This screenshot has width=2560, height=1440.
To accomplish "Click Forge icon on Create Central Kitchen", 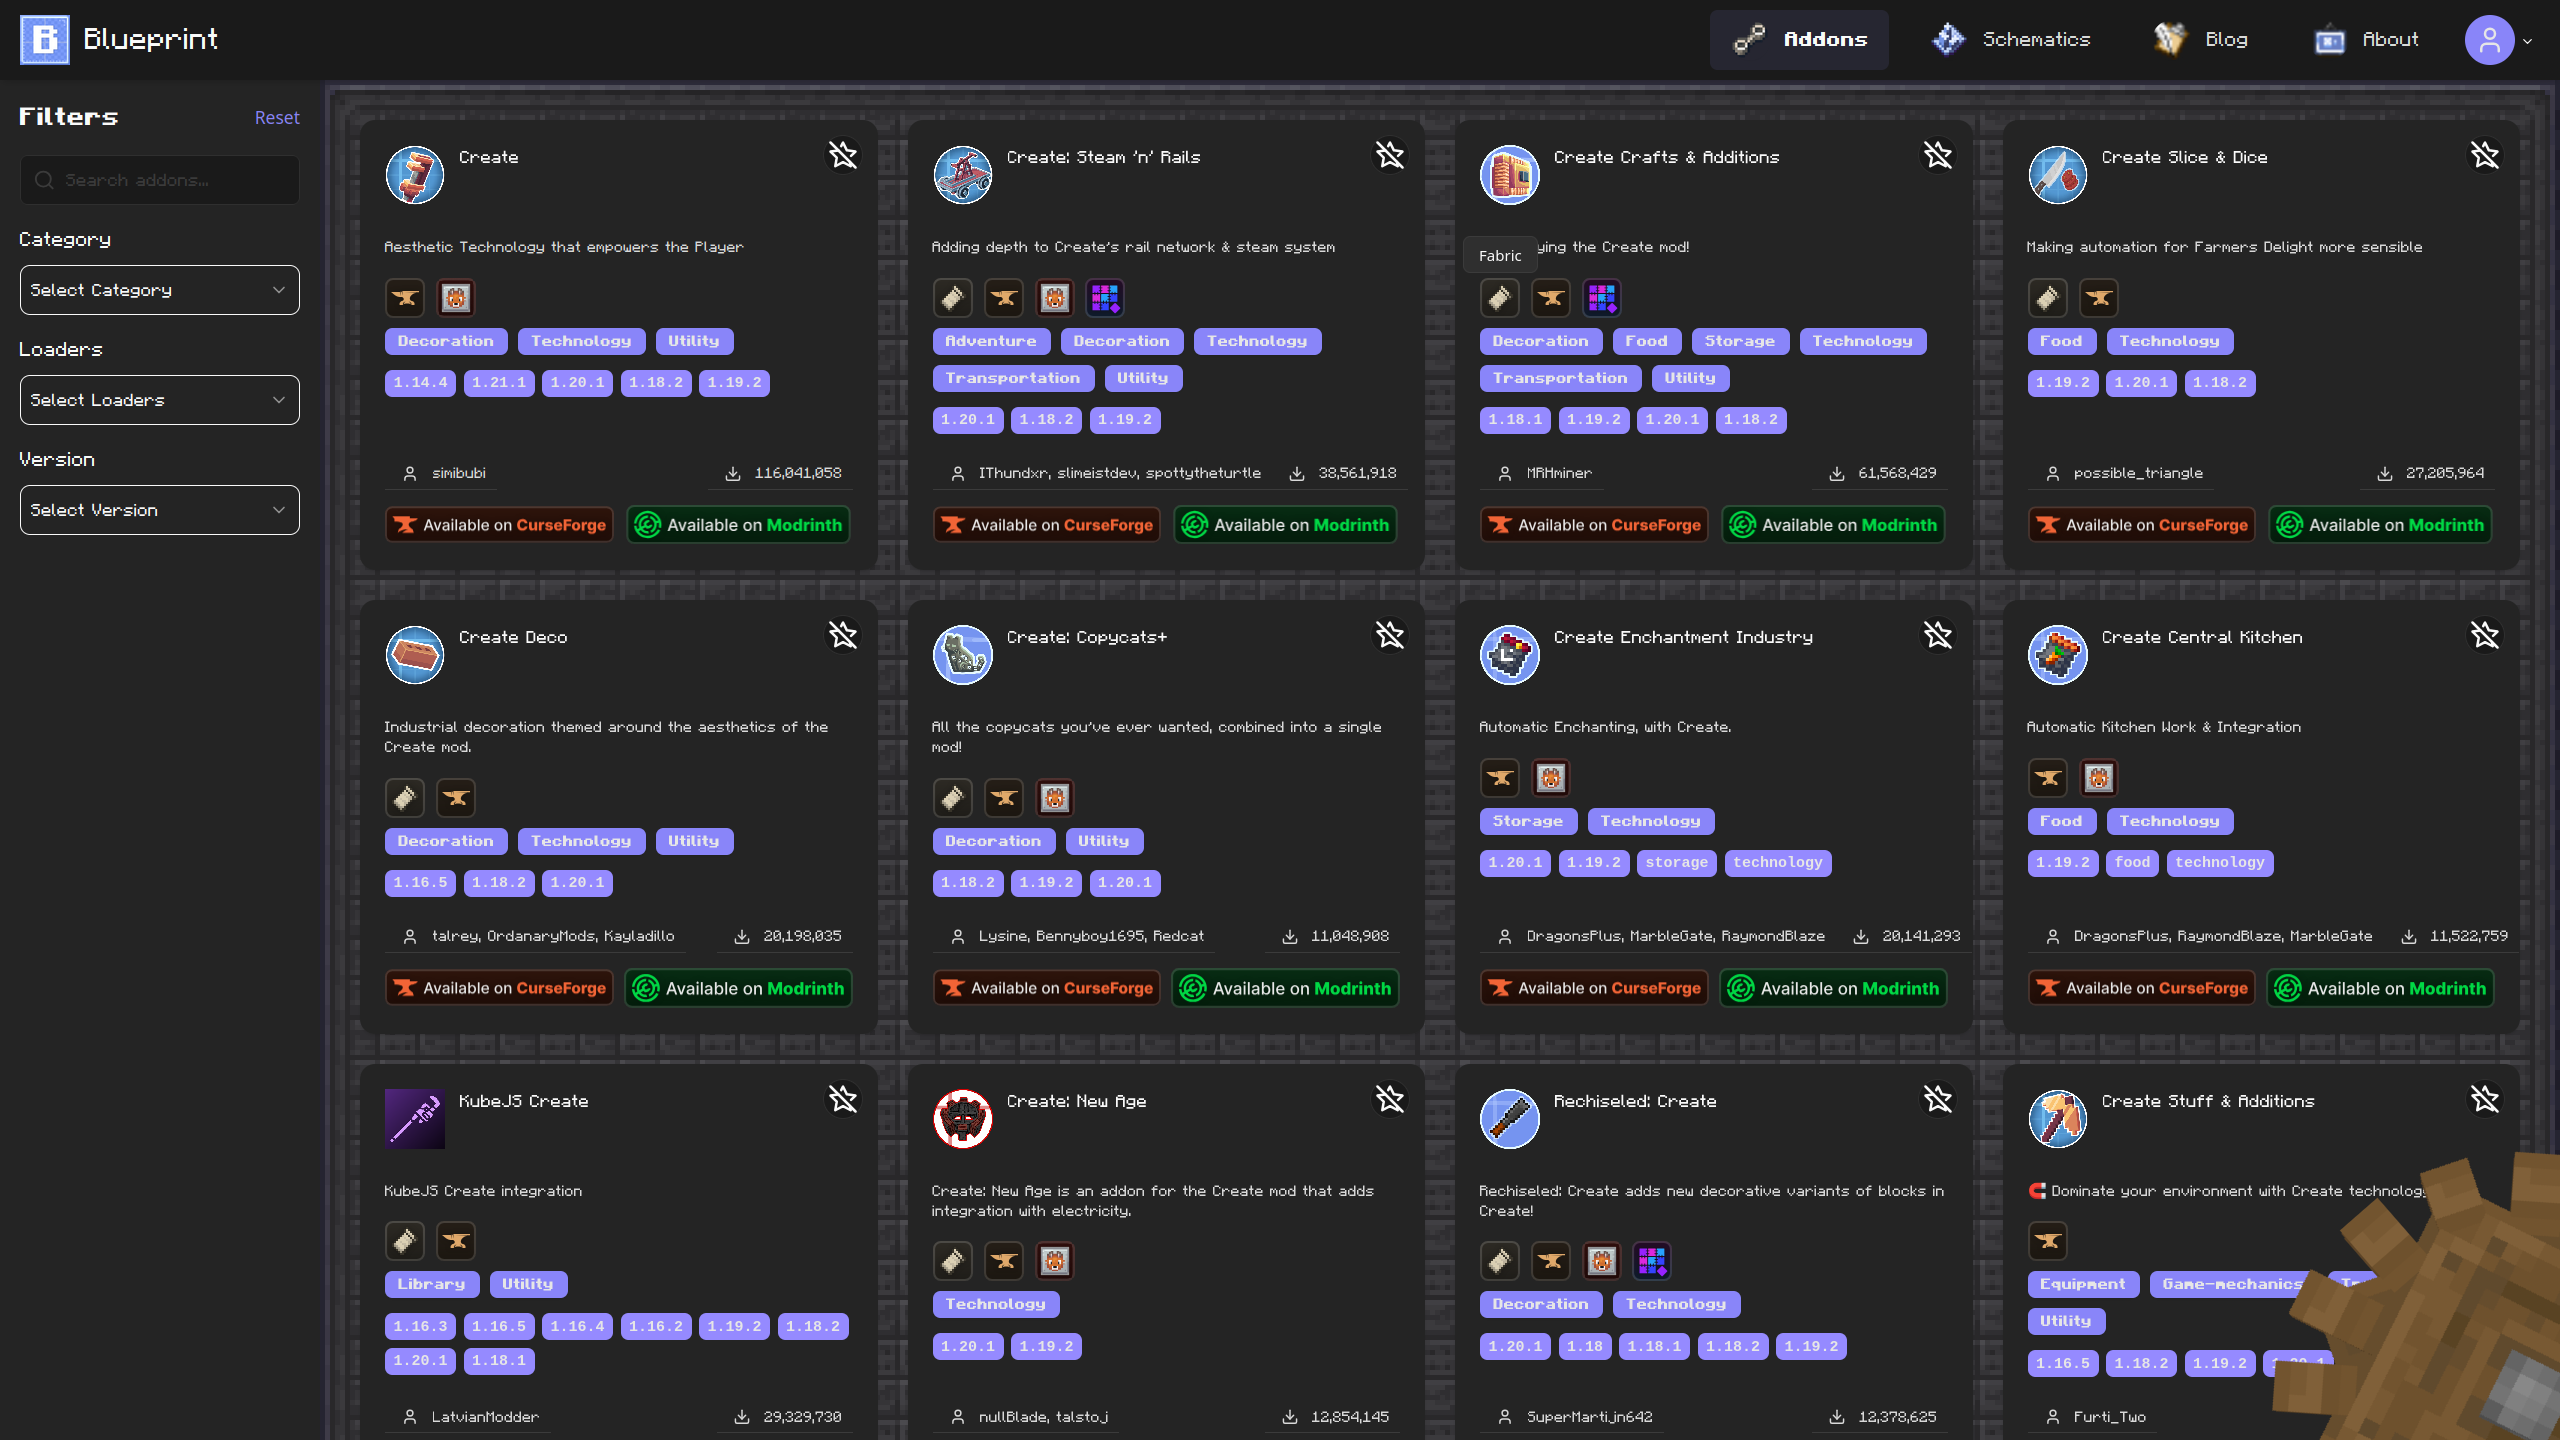I will [x=2048, y=778].
